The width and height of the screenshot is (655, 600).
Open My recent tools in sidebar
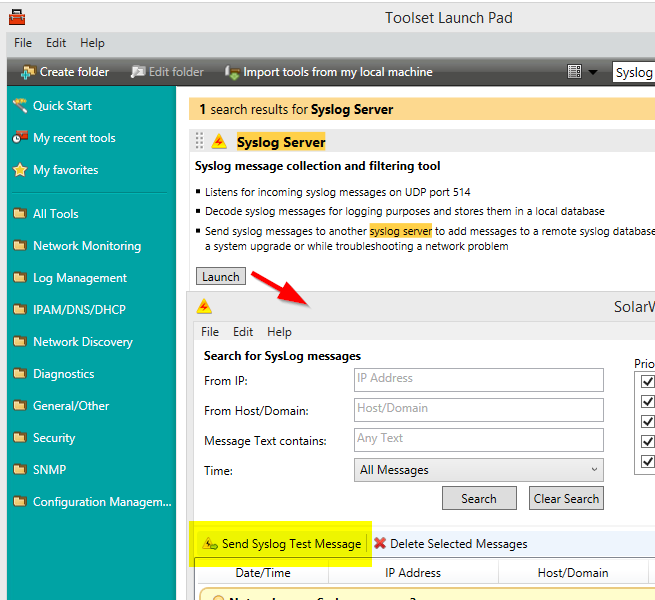coord(74,138)
